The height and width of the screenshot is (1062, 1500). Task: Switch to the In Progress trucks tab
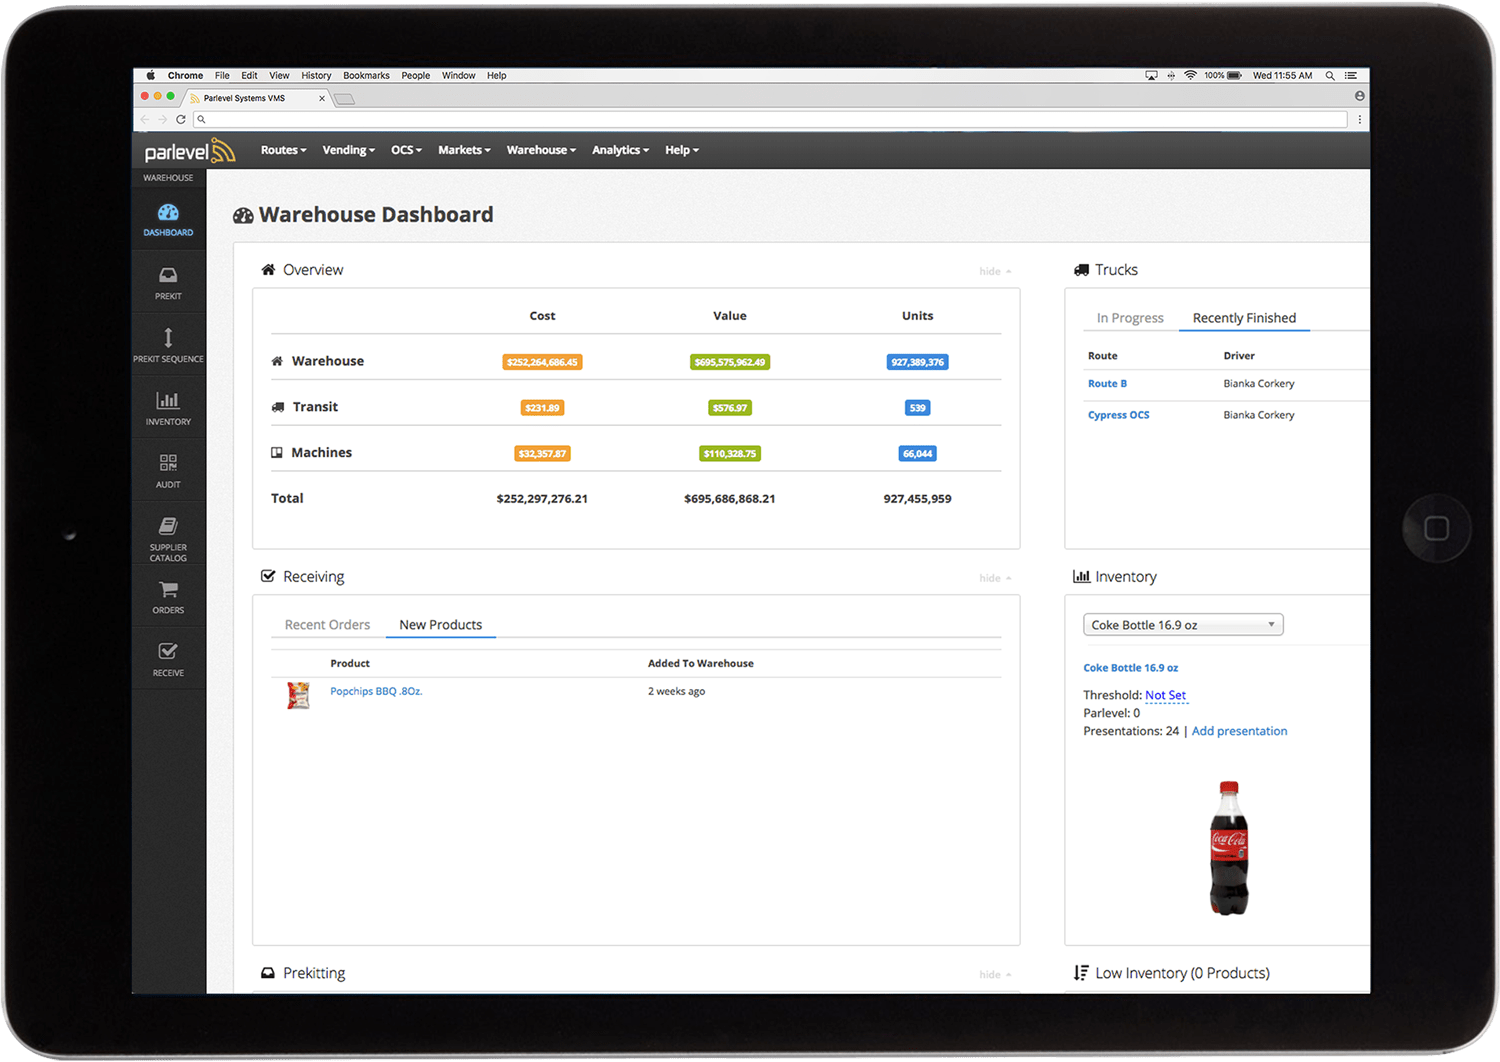[1130, 318]
